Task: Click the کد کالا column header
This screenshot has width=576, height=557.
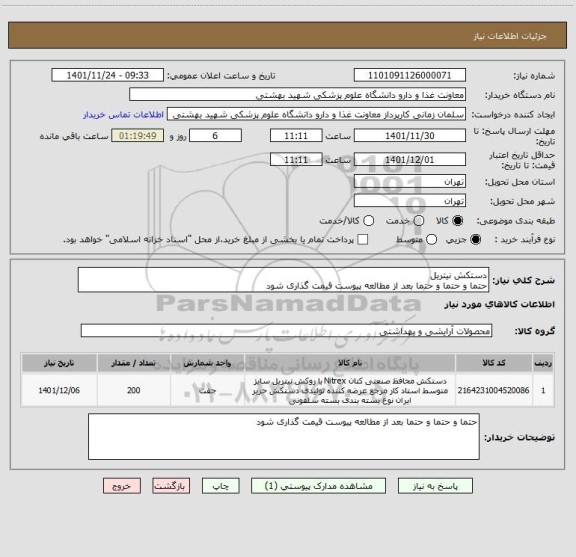Action: (494, 363)
